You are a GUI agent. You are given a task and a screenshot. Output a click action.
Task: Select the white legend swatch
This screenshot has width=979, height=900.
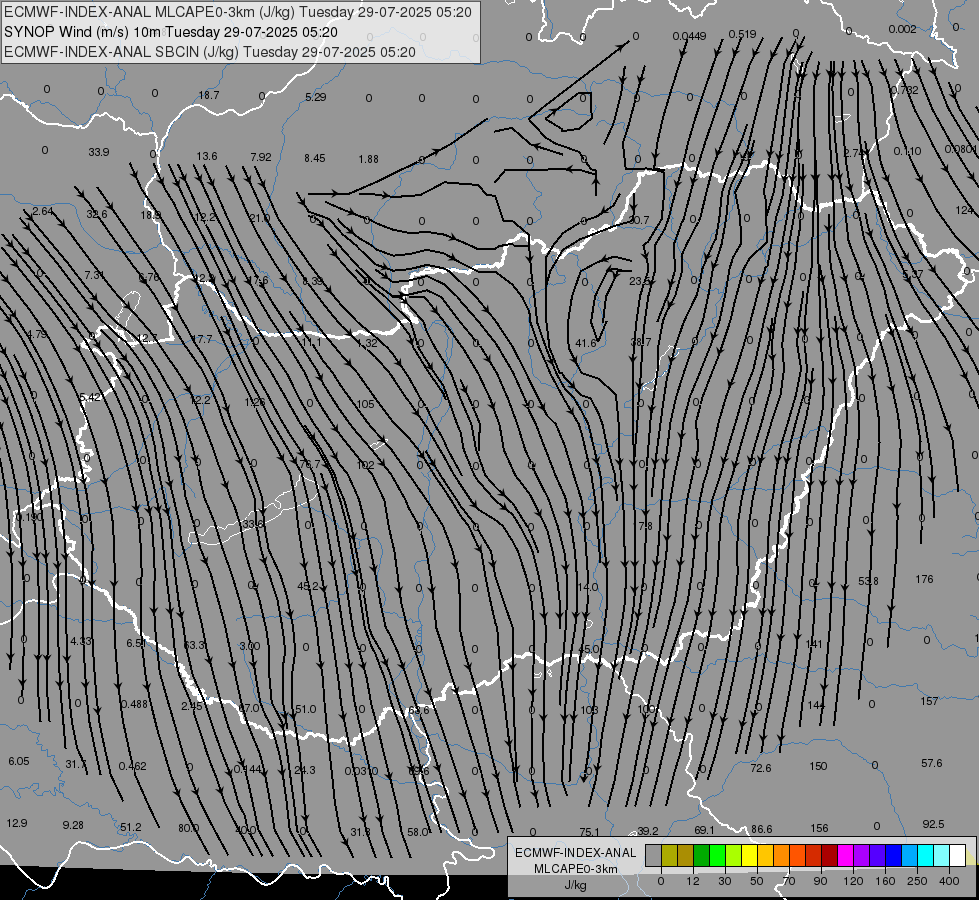[957, 856]
